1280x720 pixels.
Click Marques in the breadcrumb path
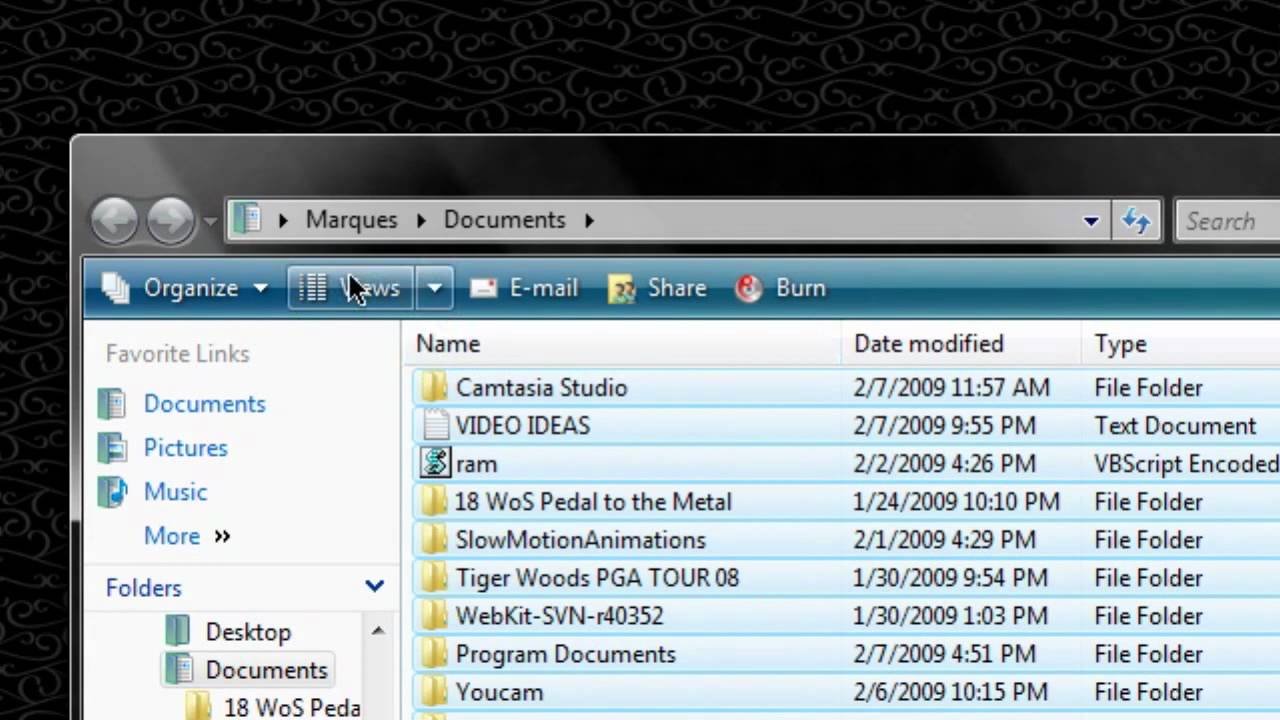(x=351, y=220)
